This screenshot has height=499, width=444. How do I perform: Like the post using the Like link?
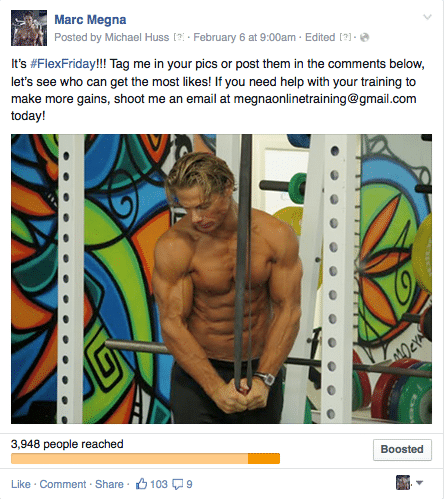(x=21, y=484)
